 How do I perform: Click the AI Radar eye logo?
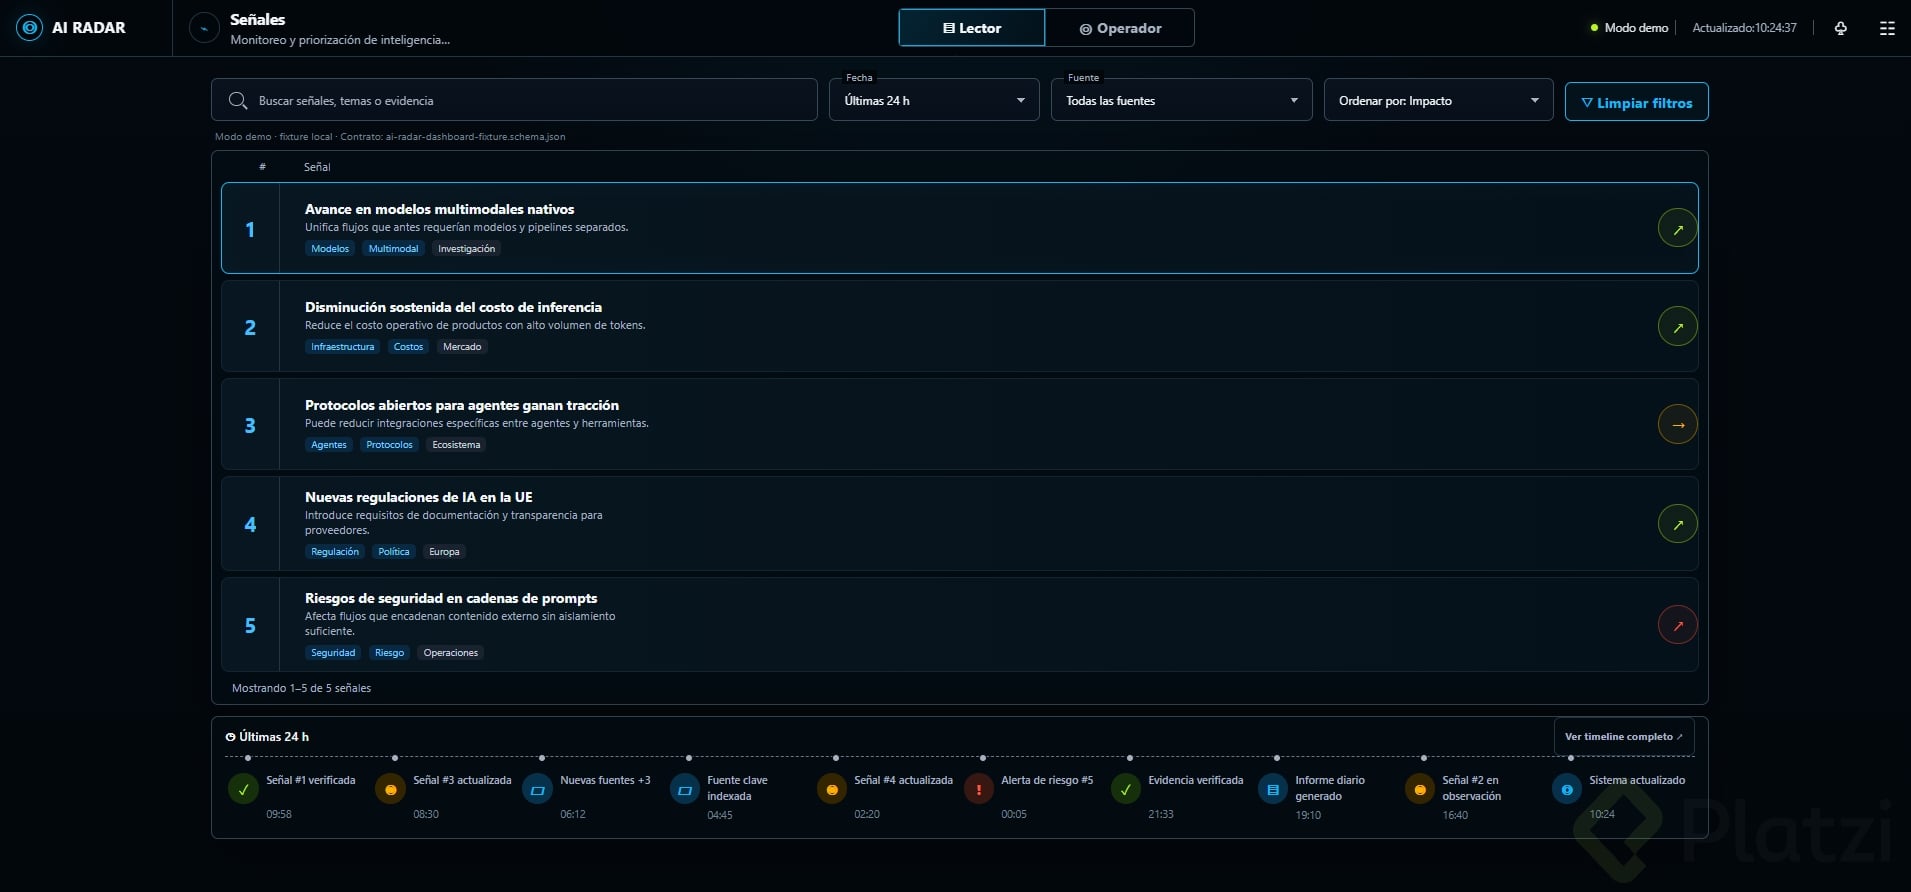click(30, 28)
